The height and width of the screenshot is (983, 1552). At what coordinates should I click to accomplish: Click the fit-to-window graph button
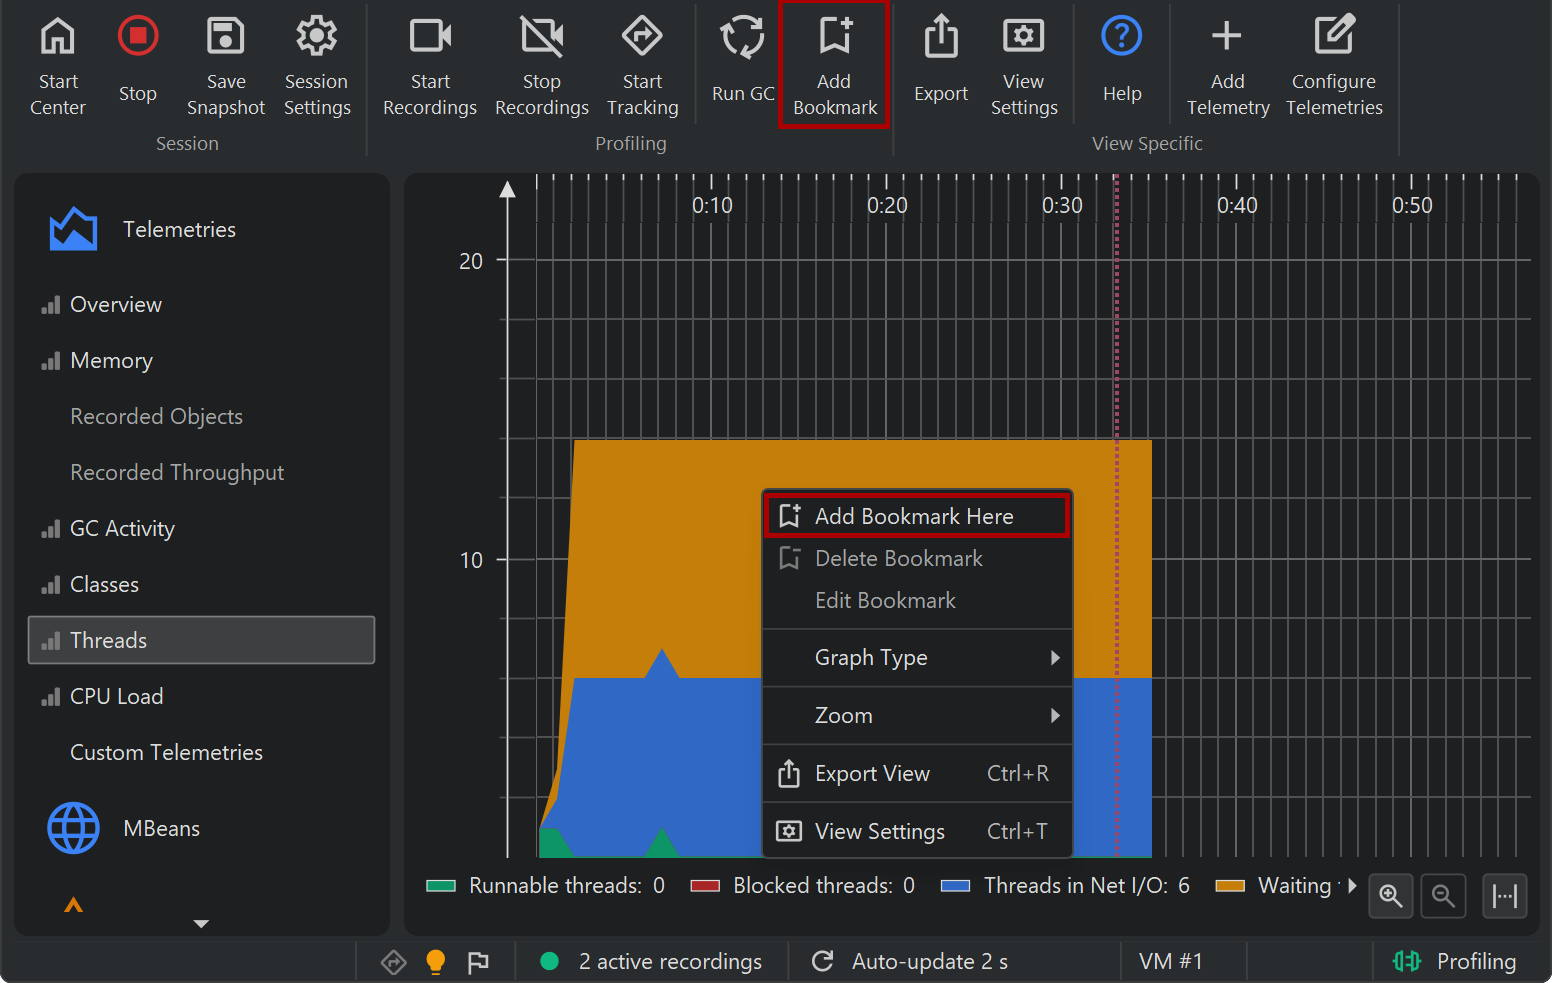click(1504, 895)
